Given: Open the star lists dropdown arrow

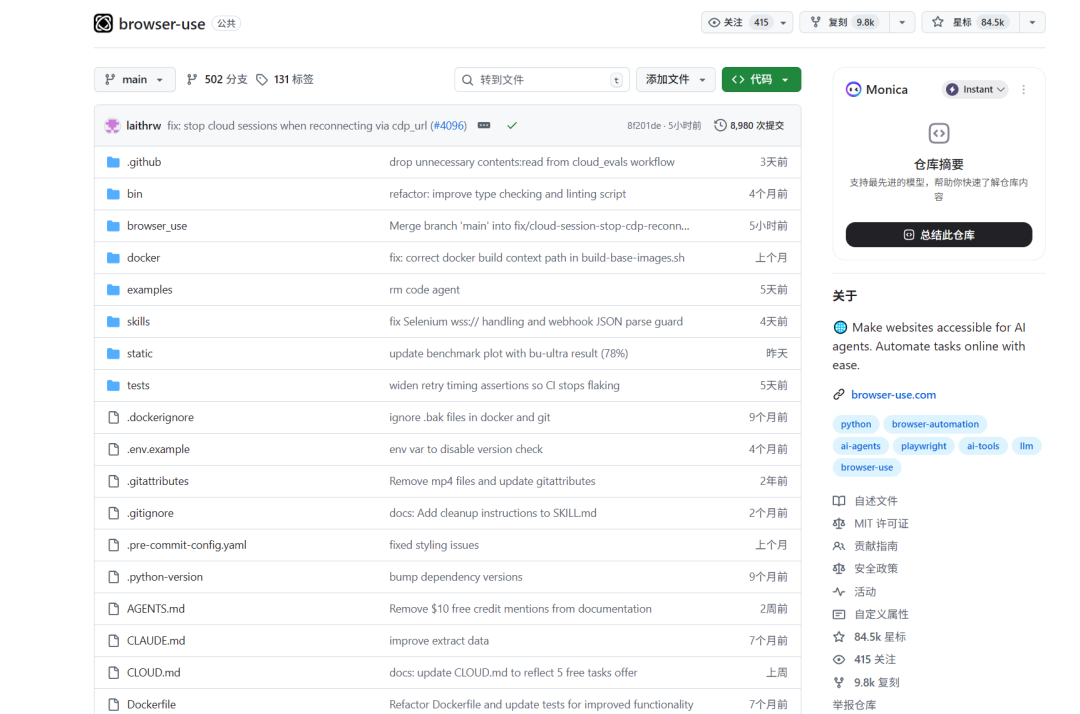Looking at the screenshot, I should [x=1032, y=23].
